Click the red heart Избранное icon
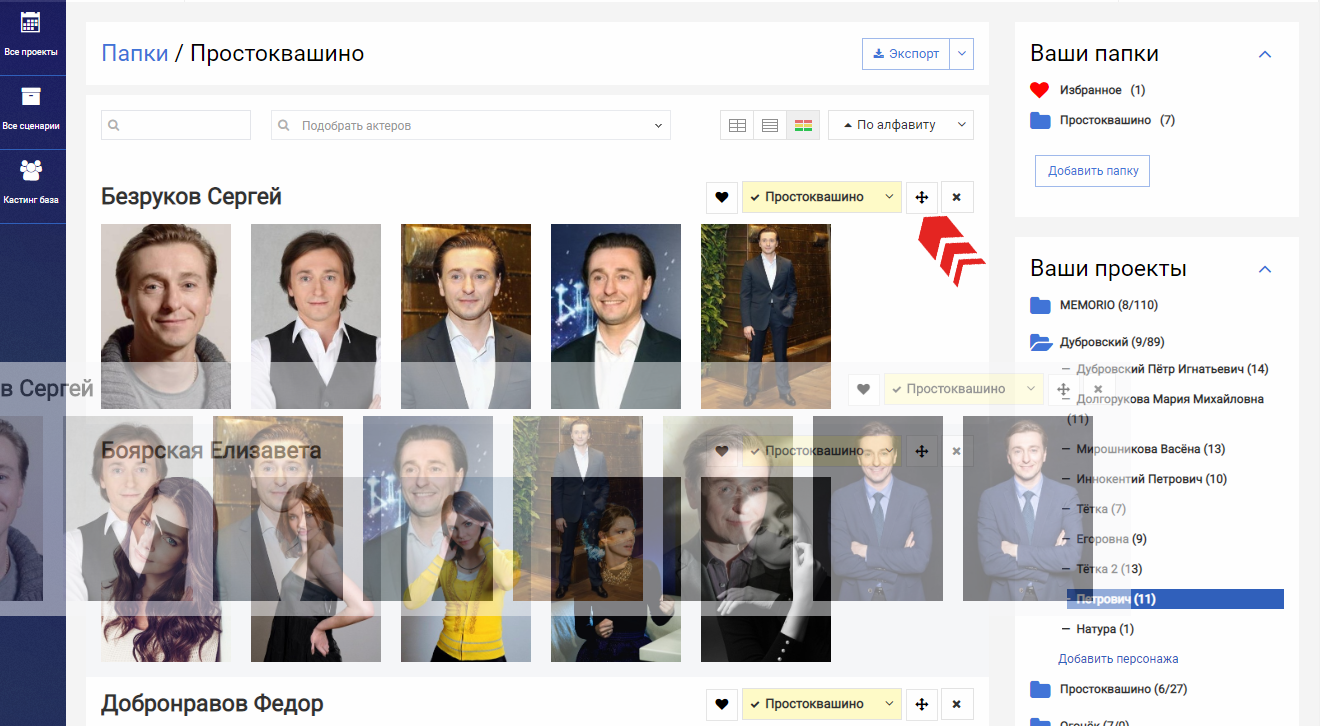 (x=1040, y=90)
